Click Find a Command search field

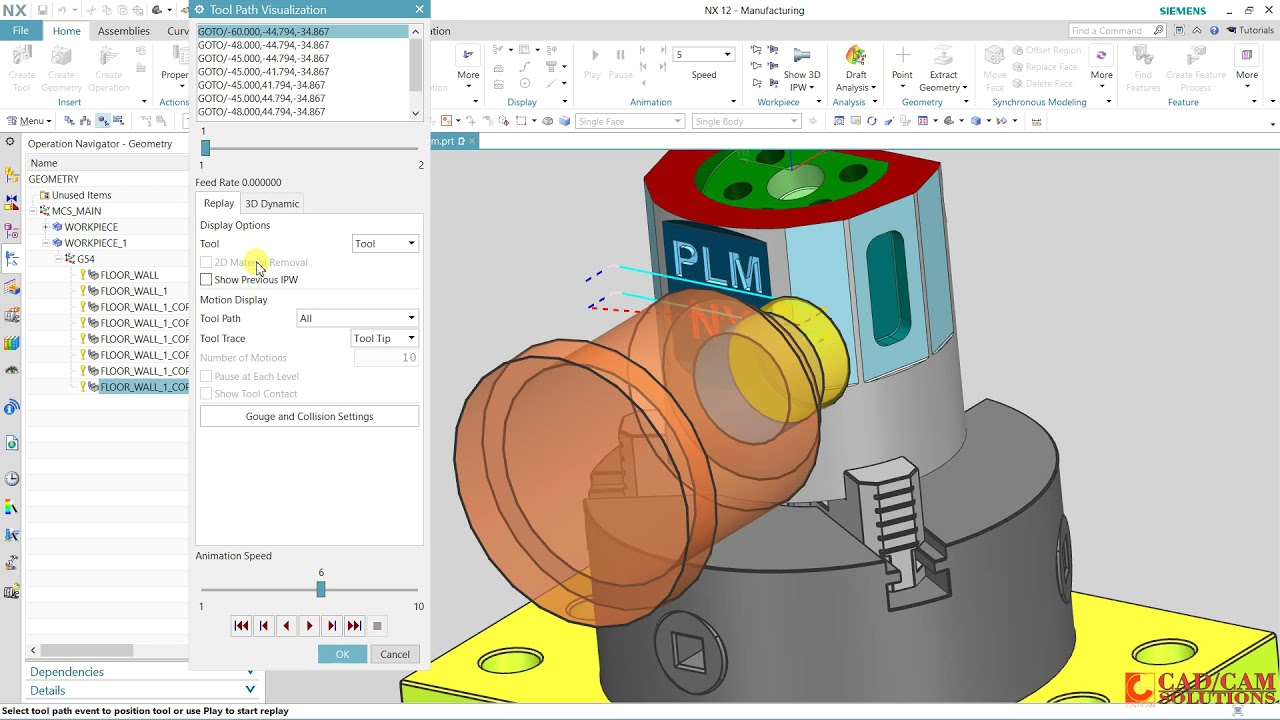click(1116, 30)
